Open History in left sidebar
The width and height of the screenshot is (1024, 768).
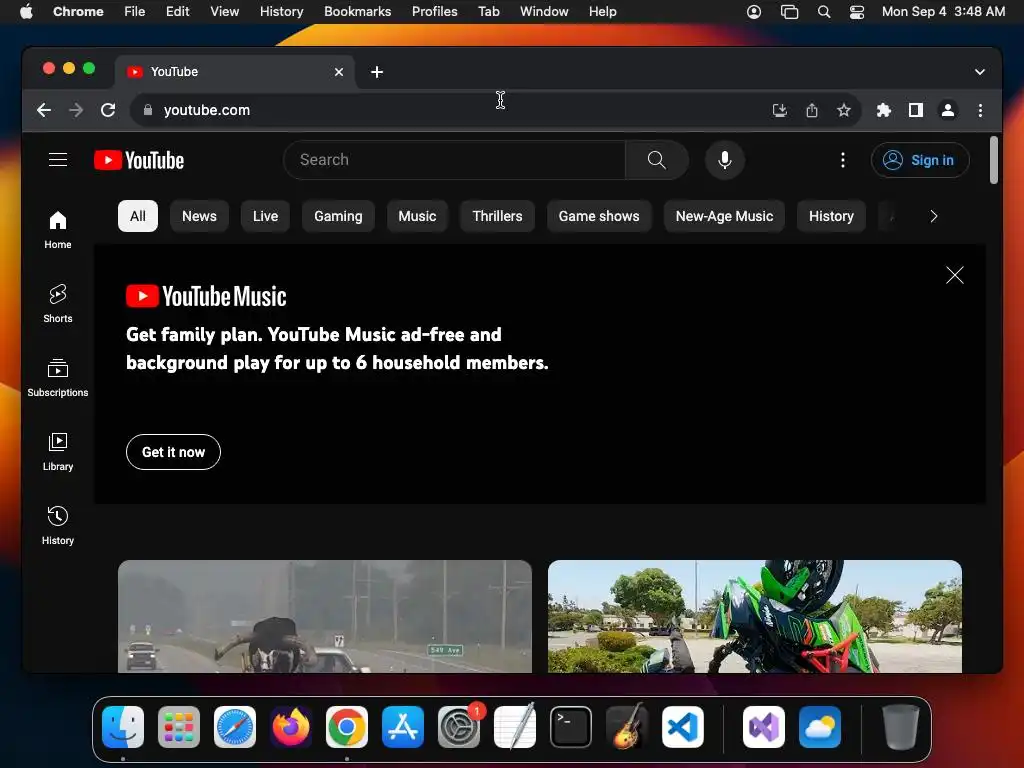pyautogui.click(x=57, y=526)
